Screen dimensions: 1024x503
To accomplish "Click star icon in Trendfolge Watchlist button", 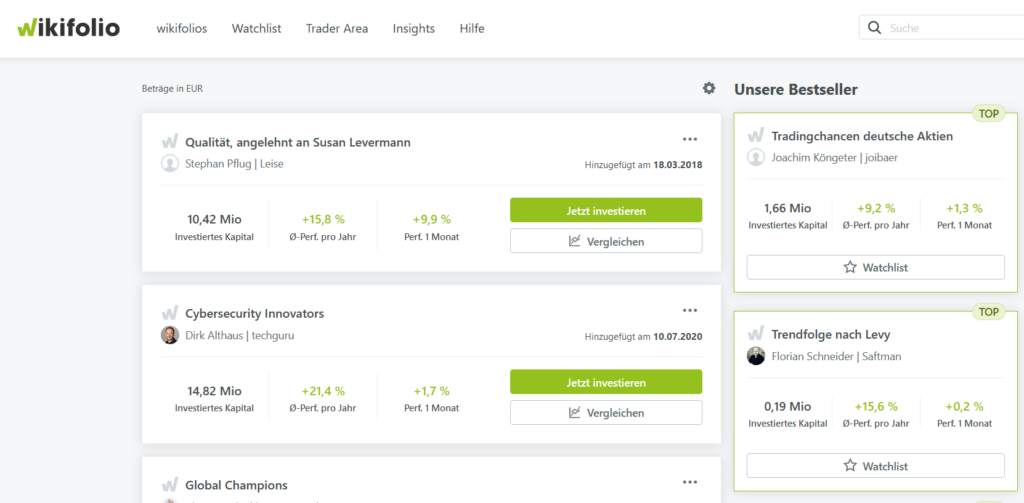I will pos(850,466).
